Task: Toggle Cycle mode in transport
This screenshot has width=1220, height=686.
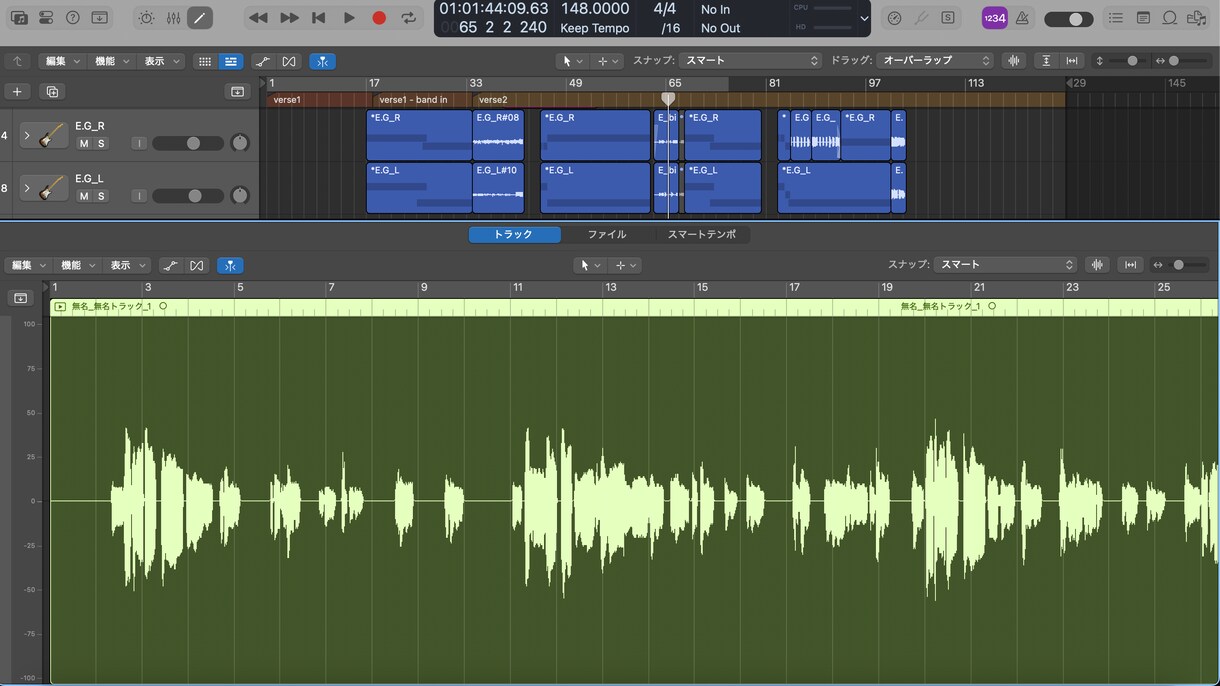Action: tap(409, 18)
